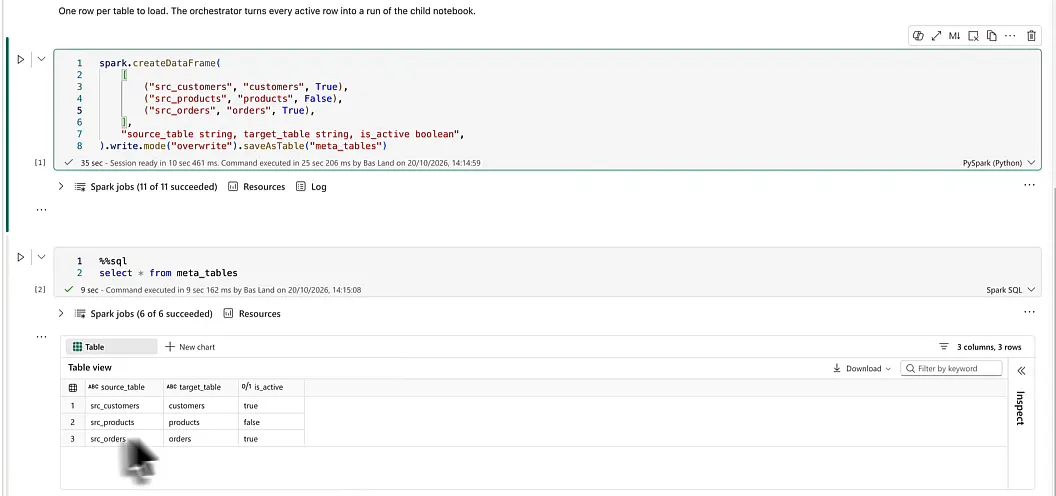The height and width of the screenshot is (496, 1056).
Task: Click the ellipsis below the first cell's output
Action: tap(41, 209)
